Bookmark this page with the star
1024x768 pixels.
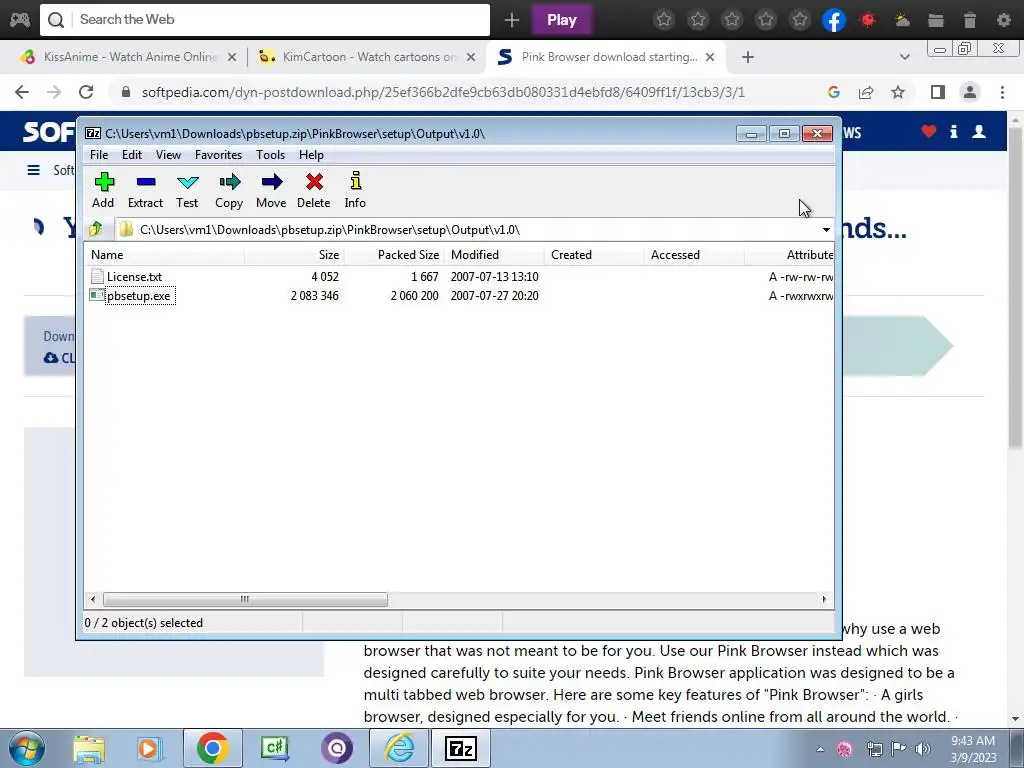(898, 92)
